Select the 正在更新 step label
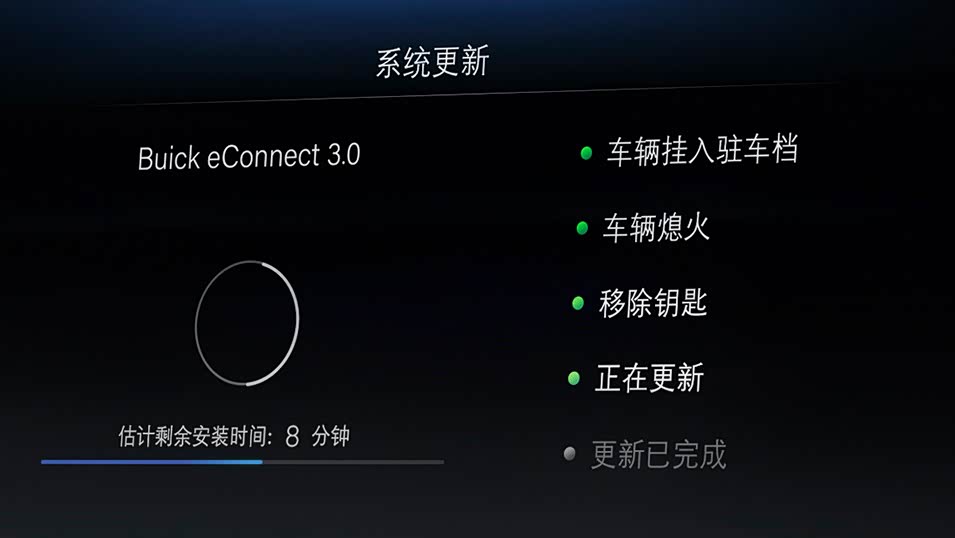955x538 pixels. [649, 378]
